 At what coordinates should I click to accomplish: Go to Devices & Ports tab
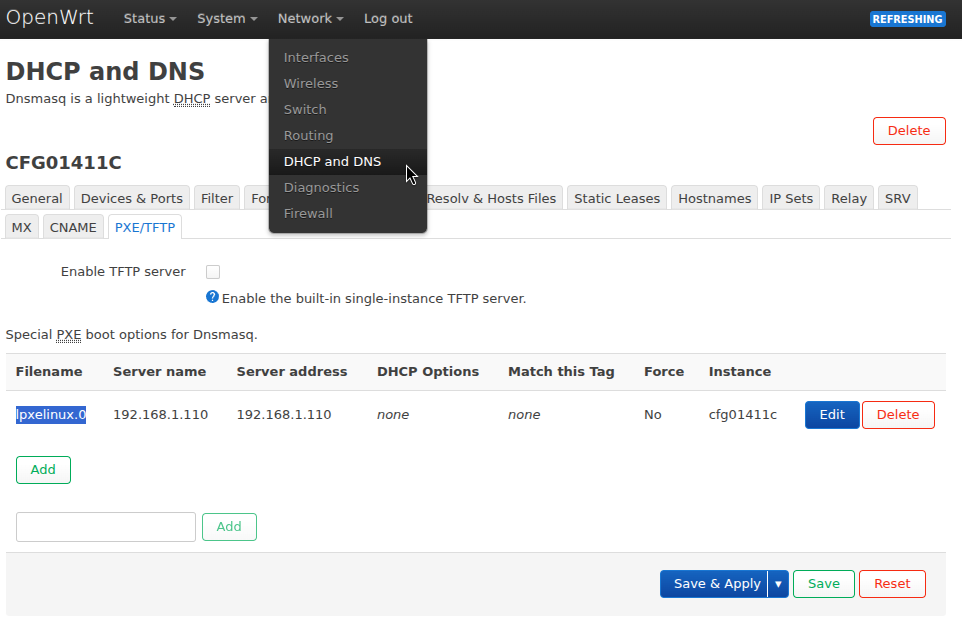click(x=131, y=198)
